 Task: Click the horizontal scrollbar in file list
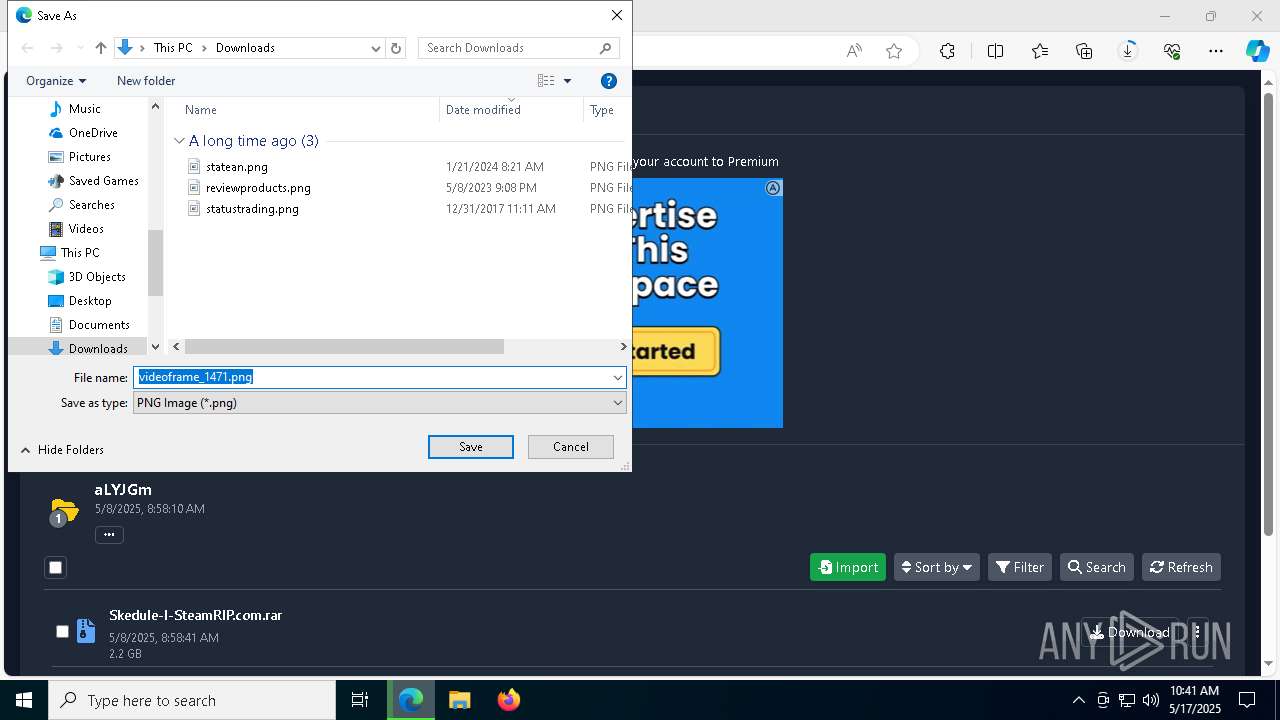(345, 347)
